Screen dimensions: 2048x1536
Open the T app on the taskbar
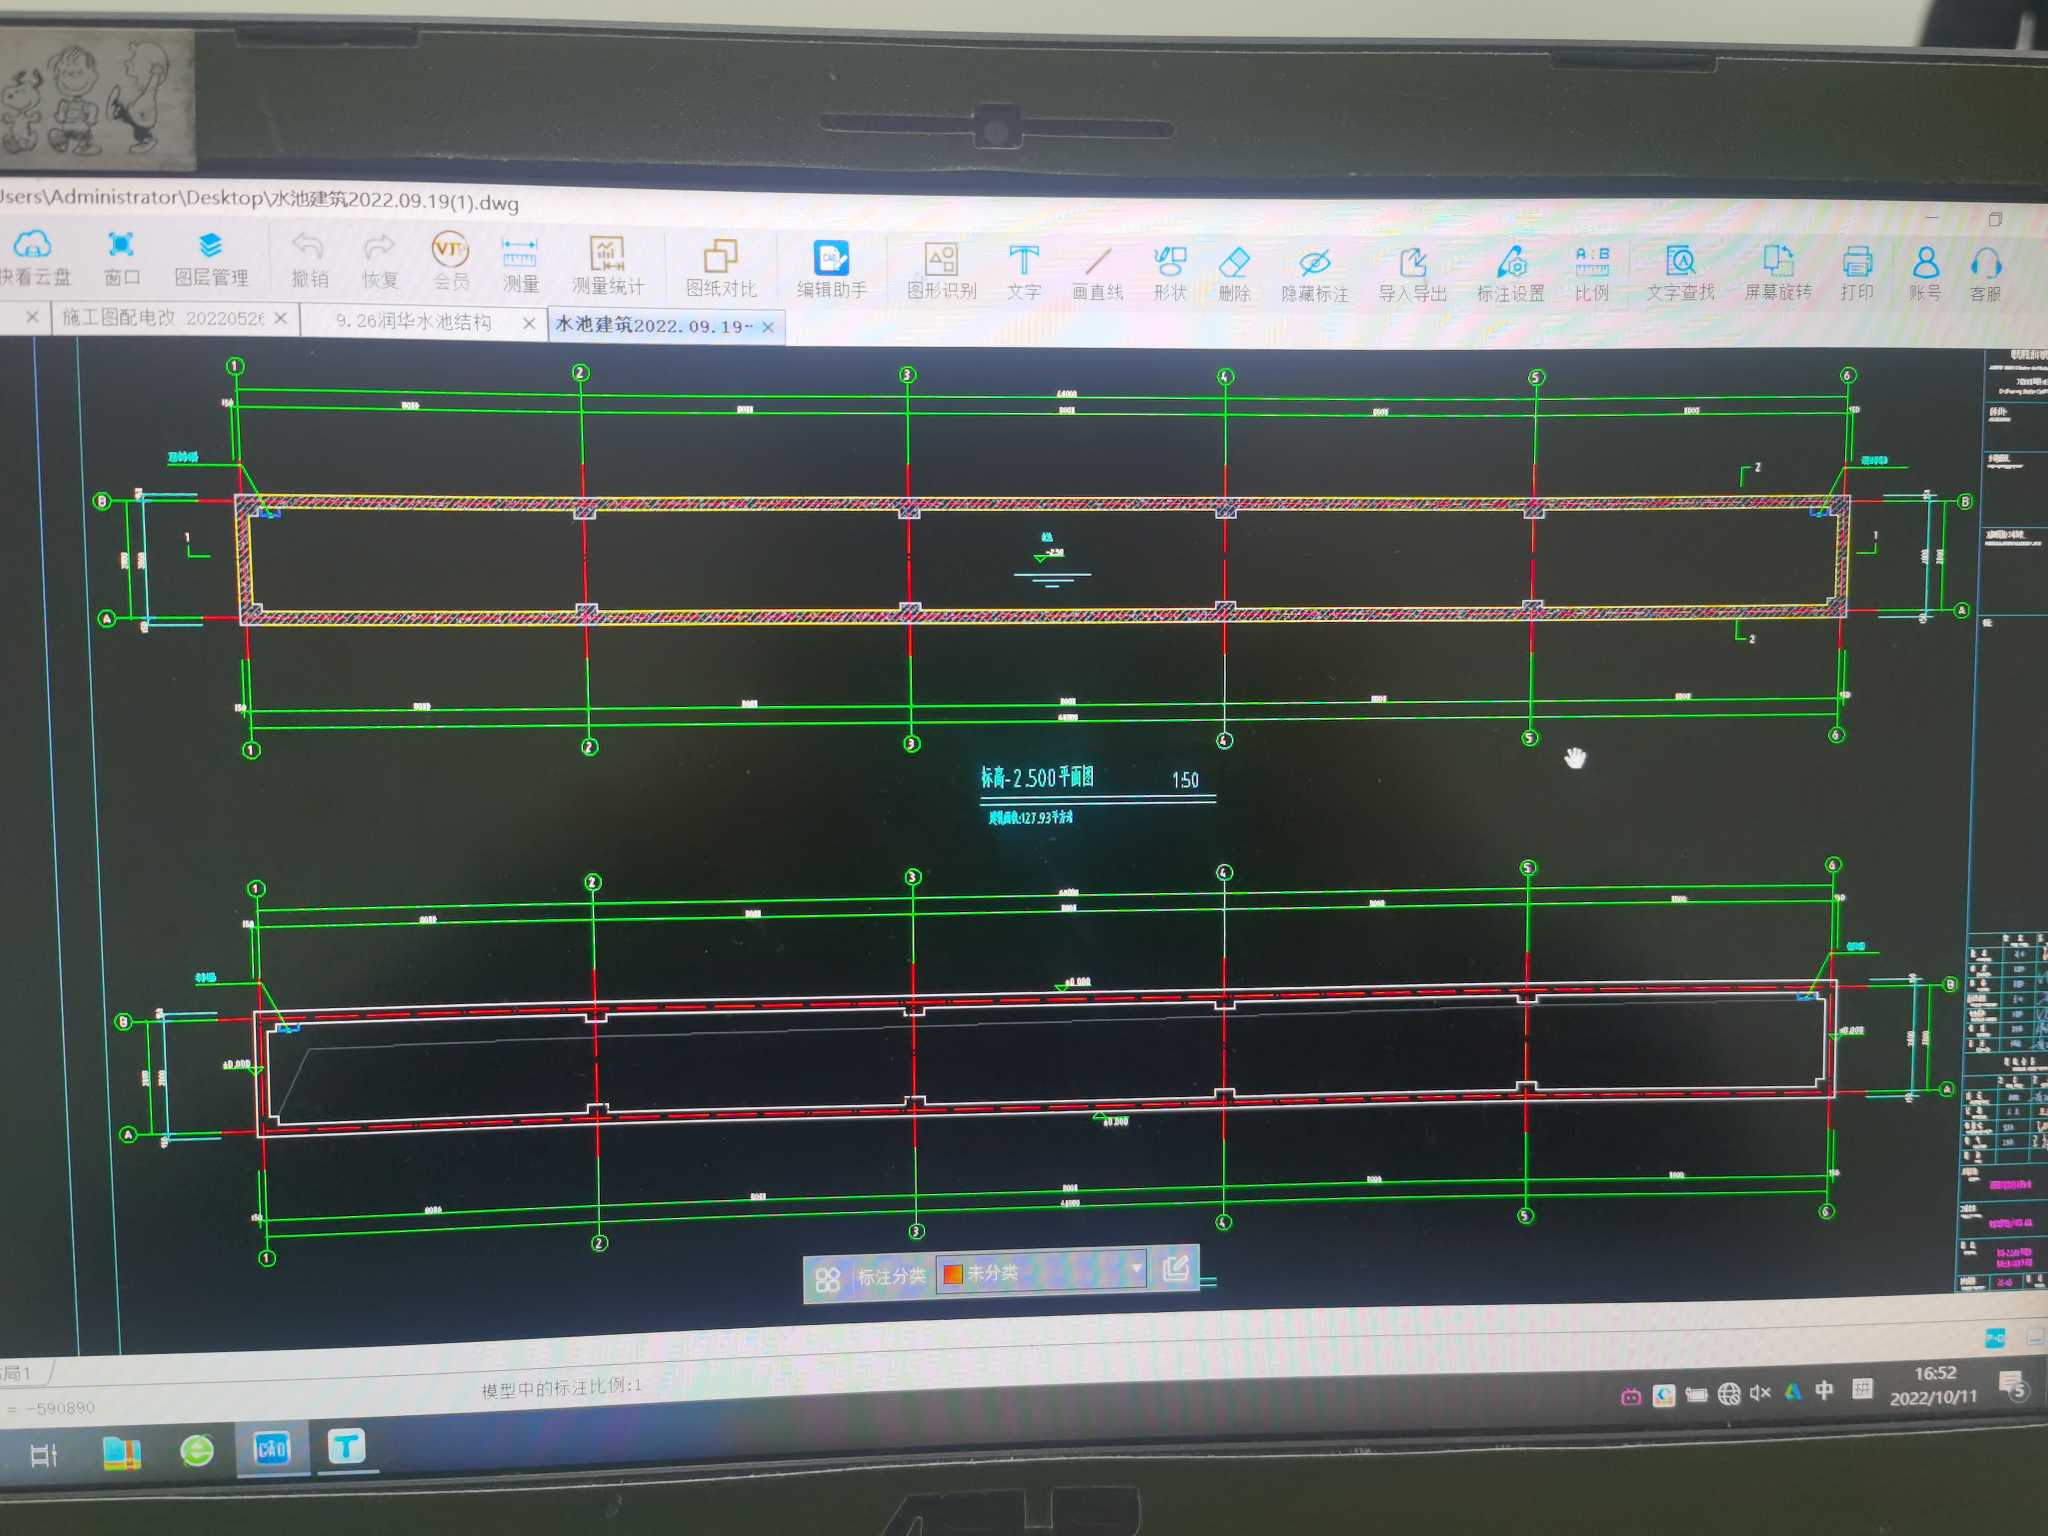click(x=346, y=1446)
